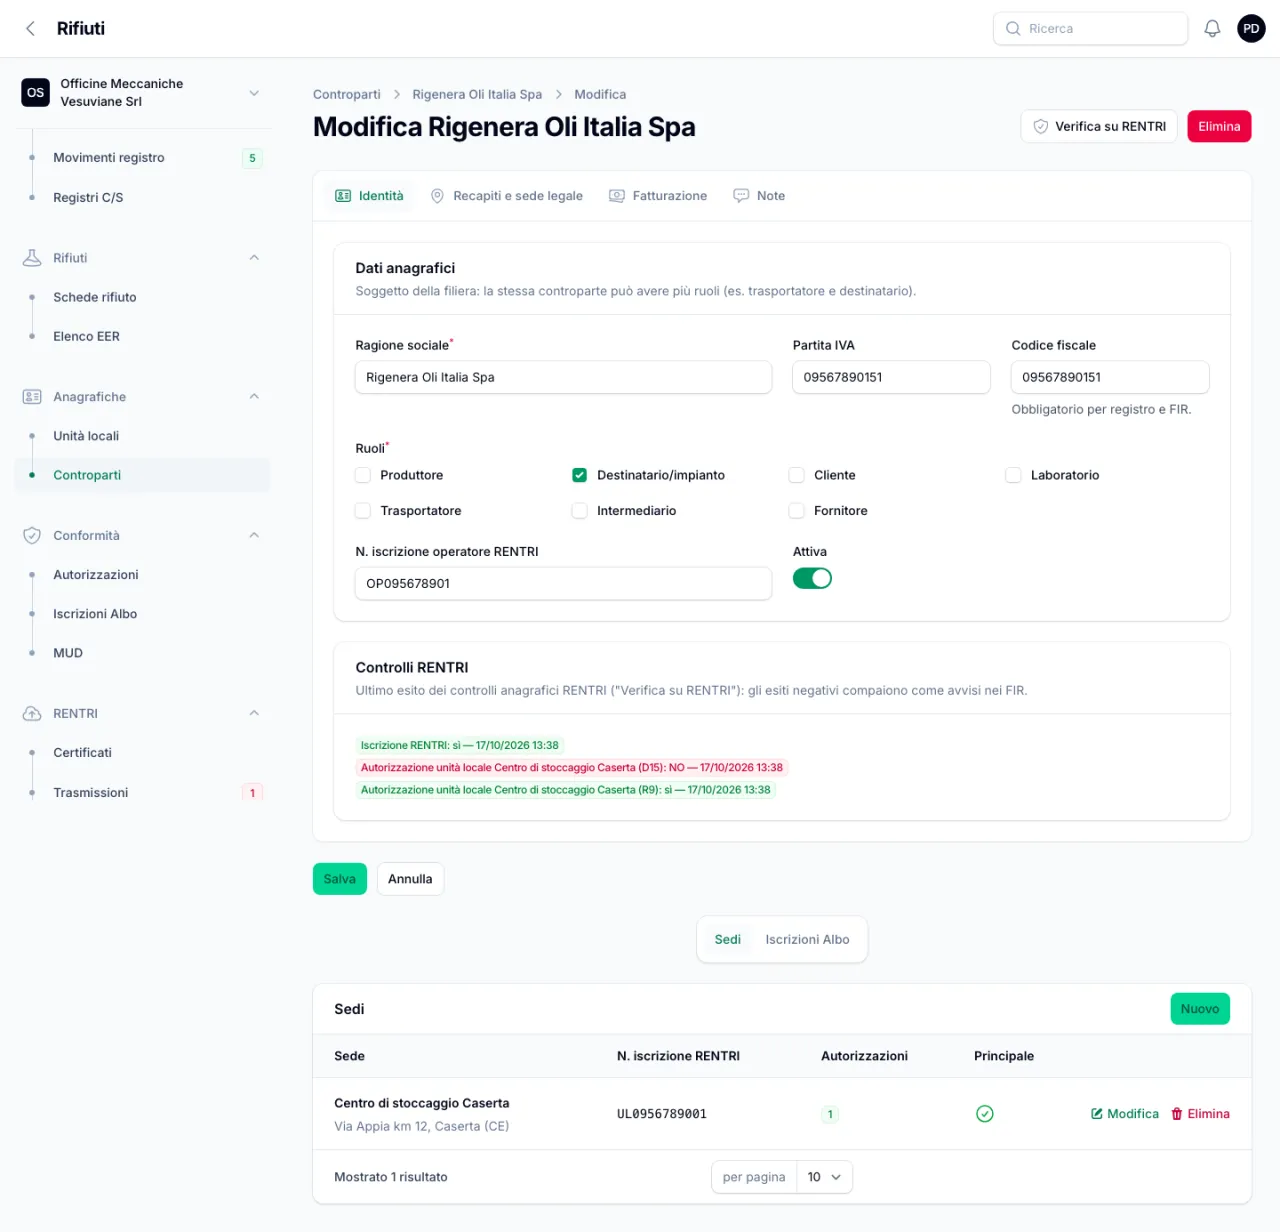The image size is (1280, 1232).
Task: Tick the Cliente role checkbox
Action: pos(797,475)
